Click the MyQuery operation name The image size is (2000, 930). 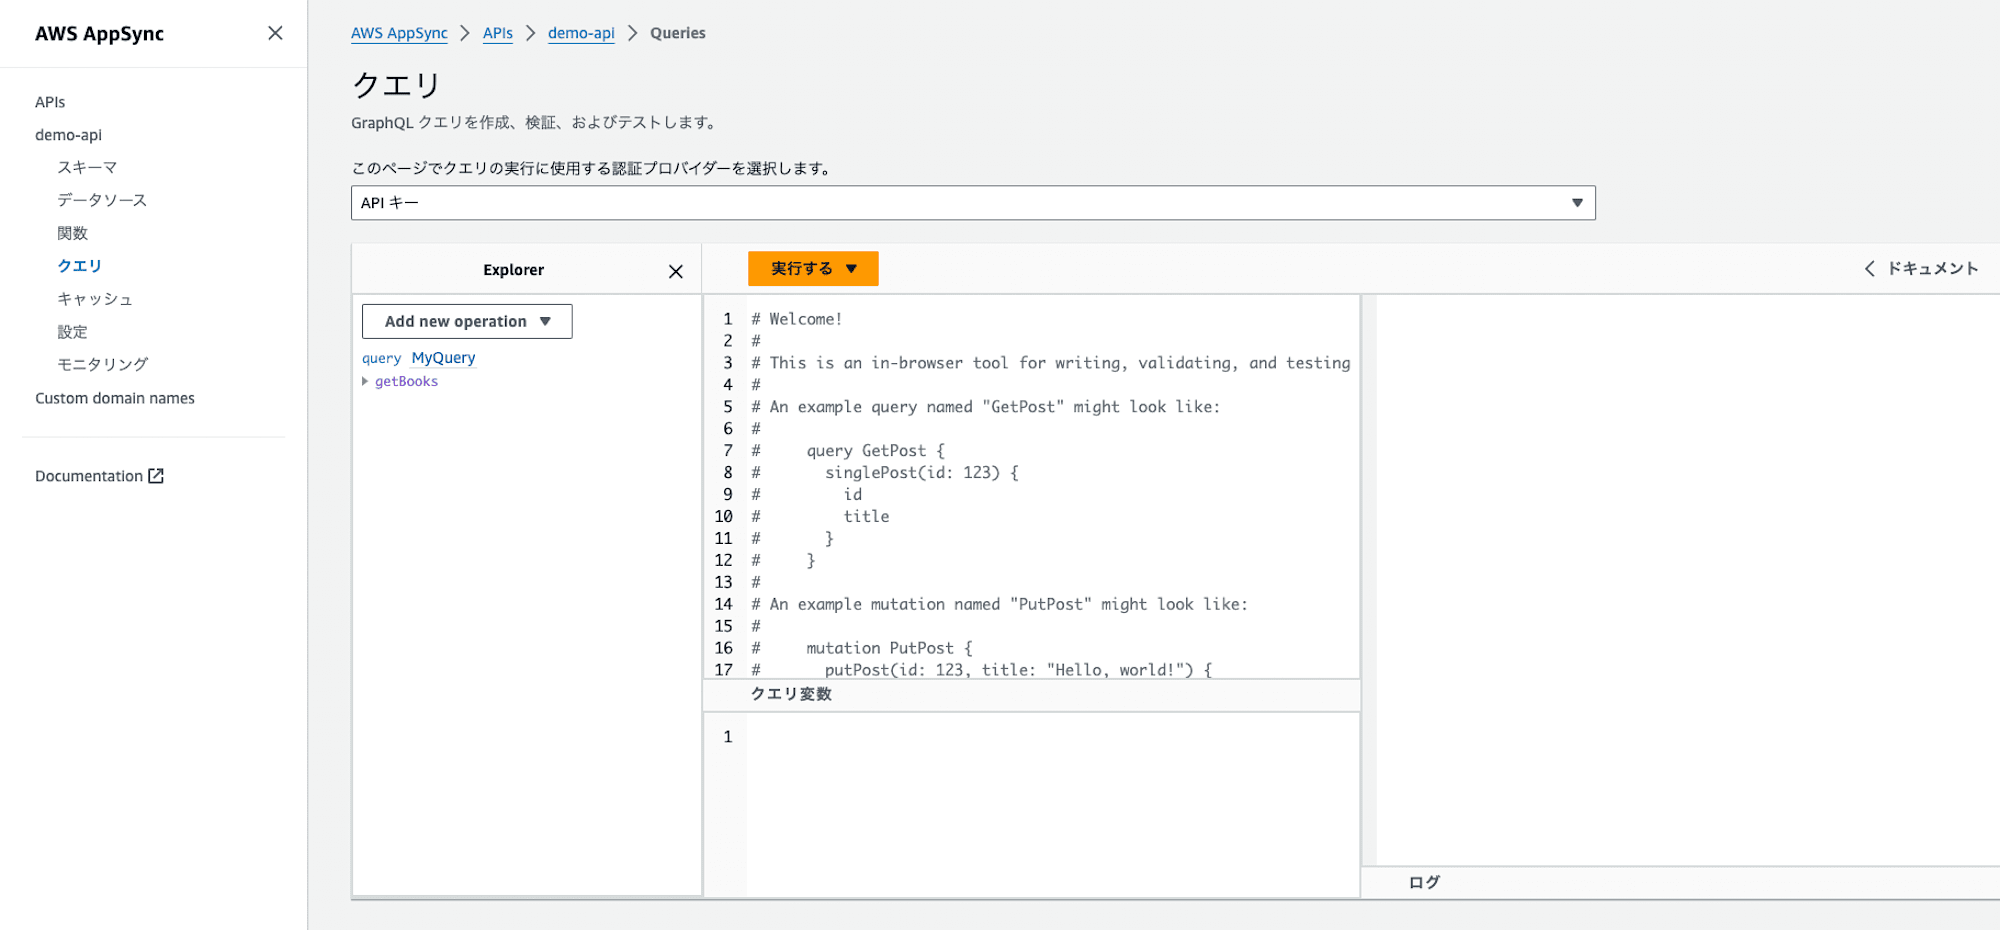(x=443, y=358)
